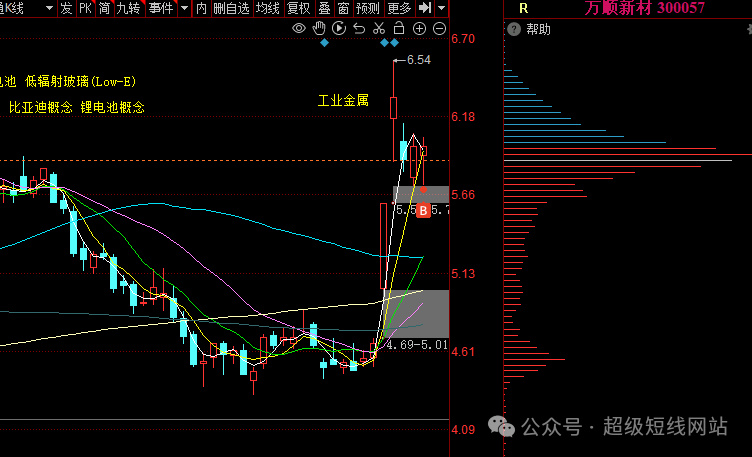Click the 6.18 price axis value
The width and height of the screenshot is (752, 457).
(x=463, y=117)
